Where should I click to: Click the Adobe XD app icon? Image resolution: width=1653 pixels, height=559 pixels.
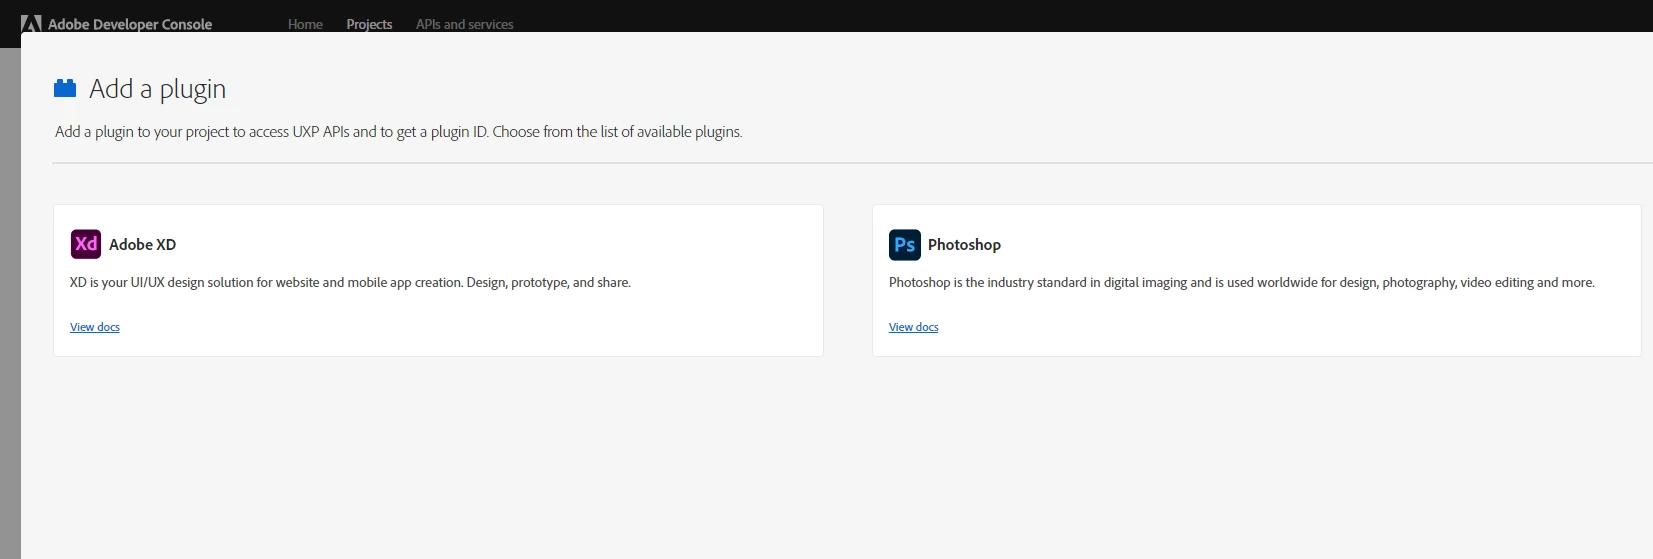coord(86,244)
